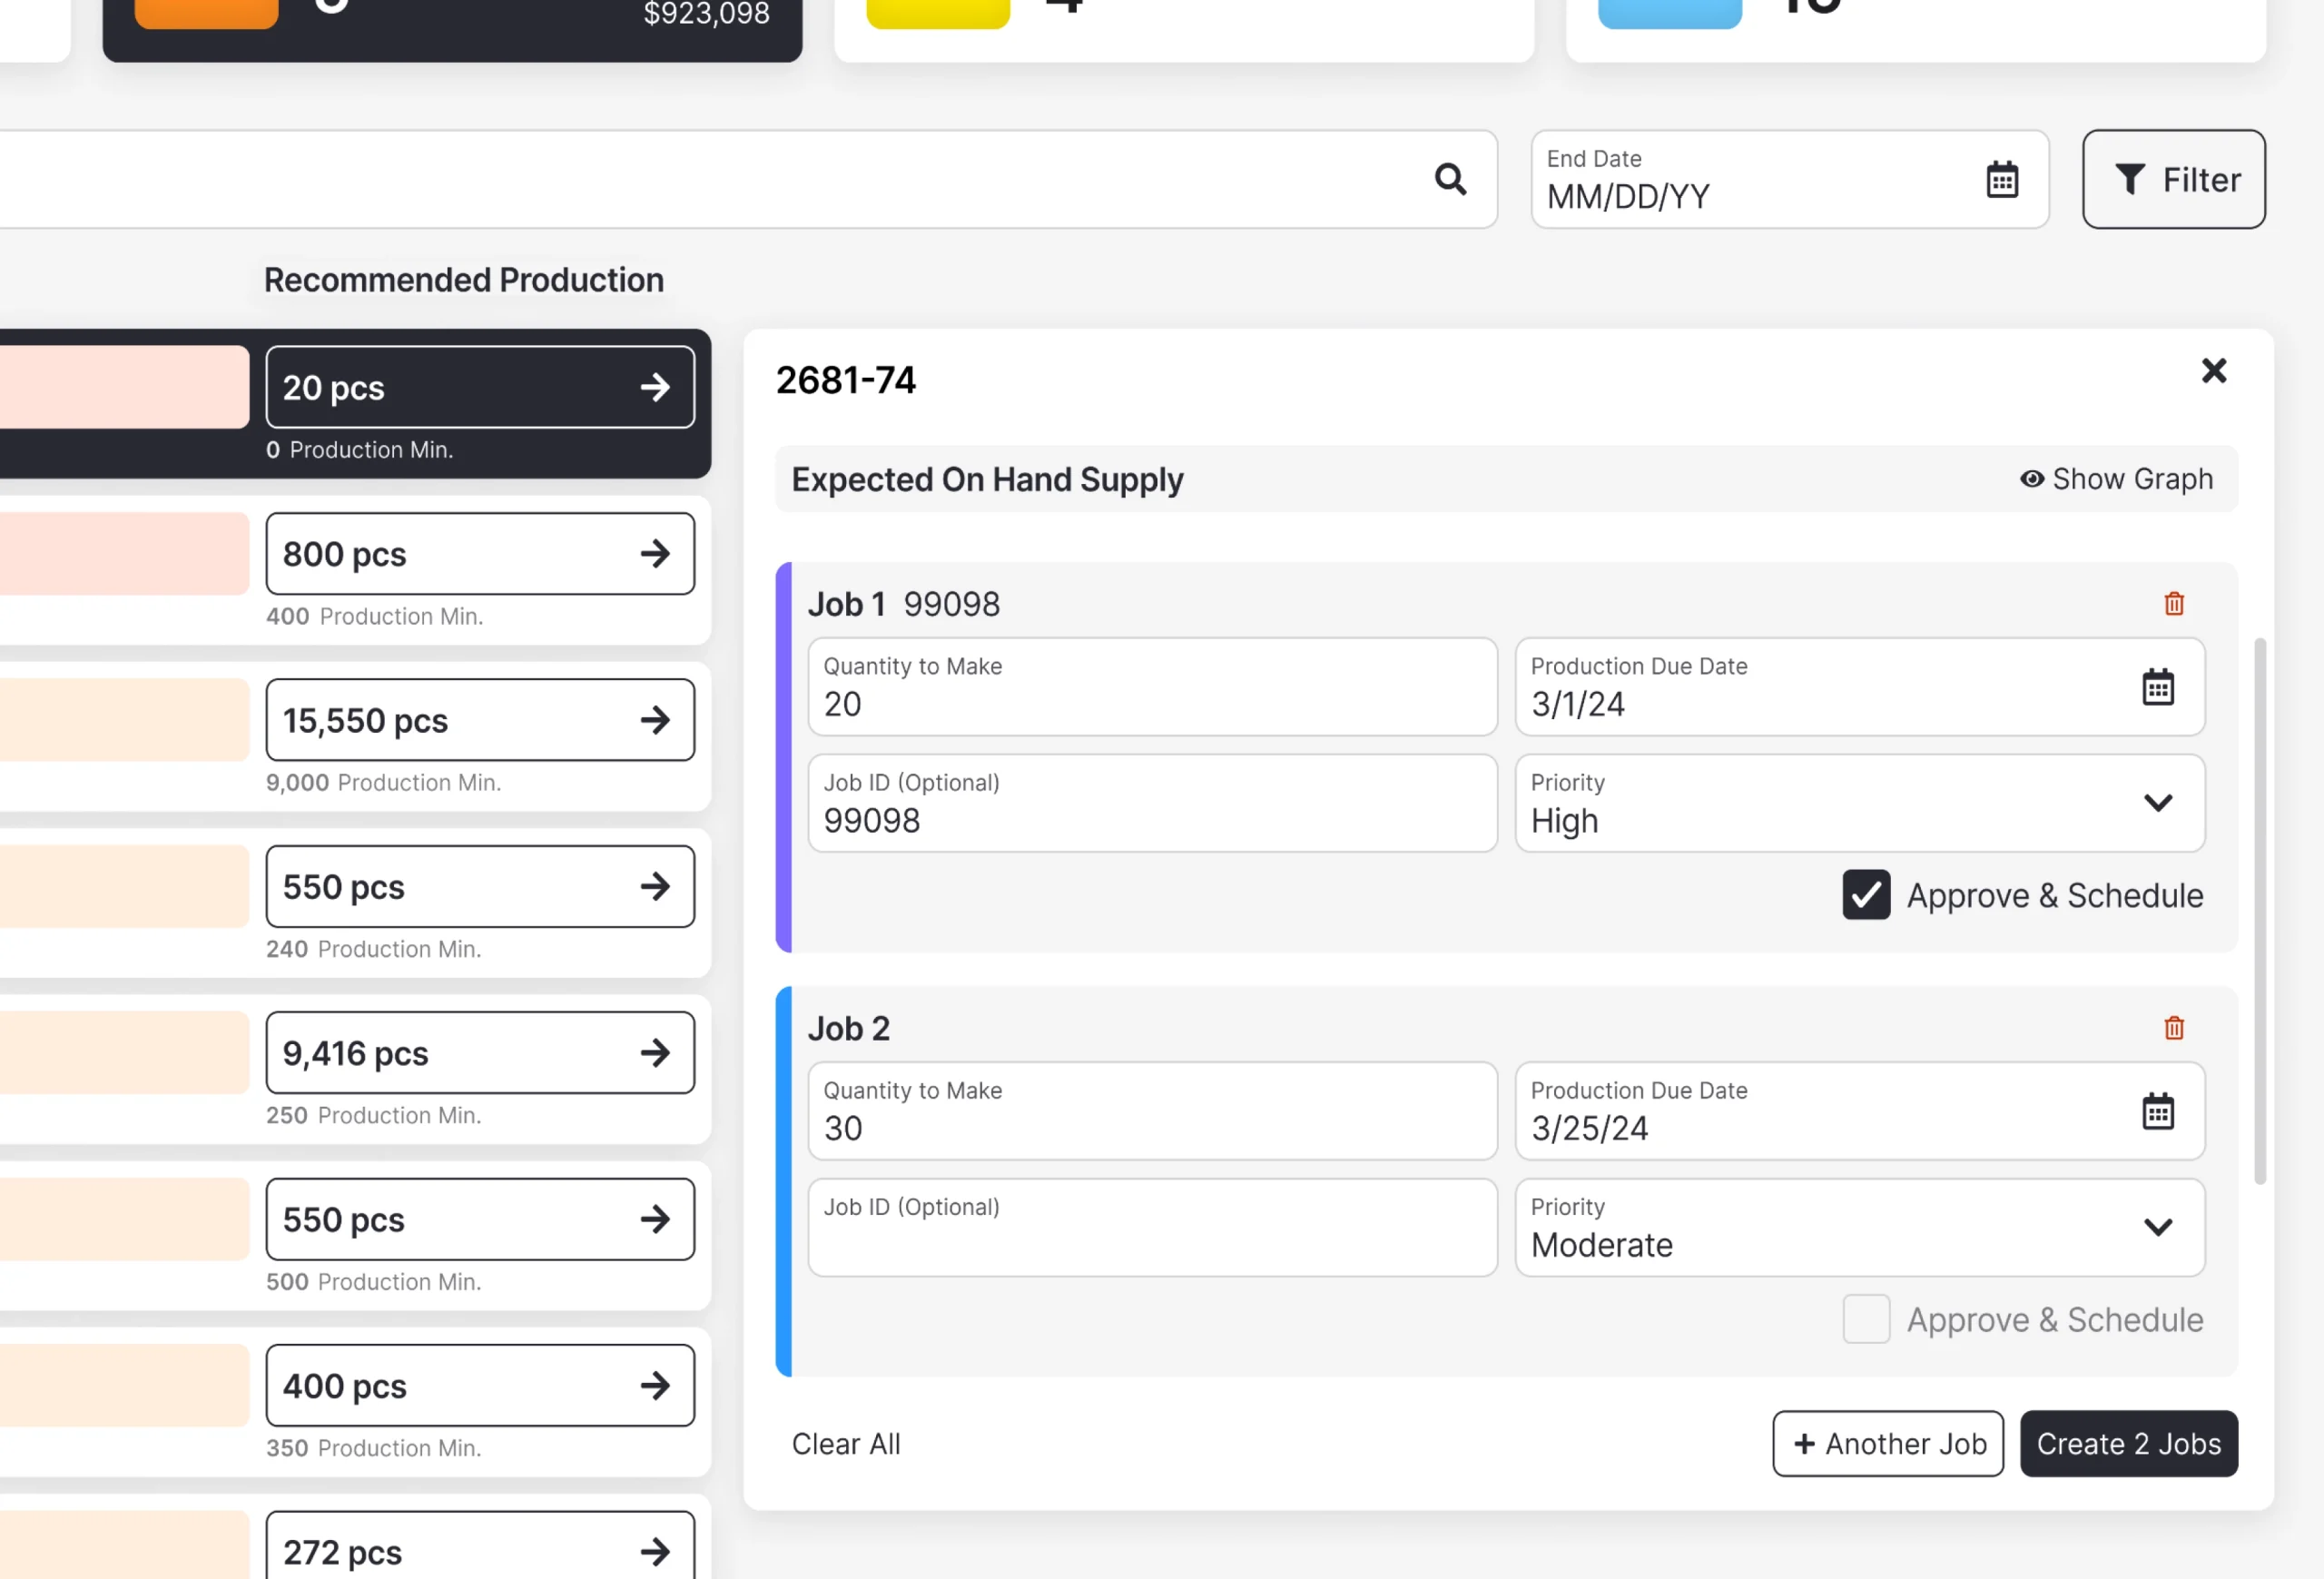Click the Recommended Production column header
Screen dimensions: 2324x1579
[464, 280]
